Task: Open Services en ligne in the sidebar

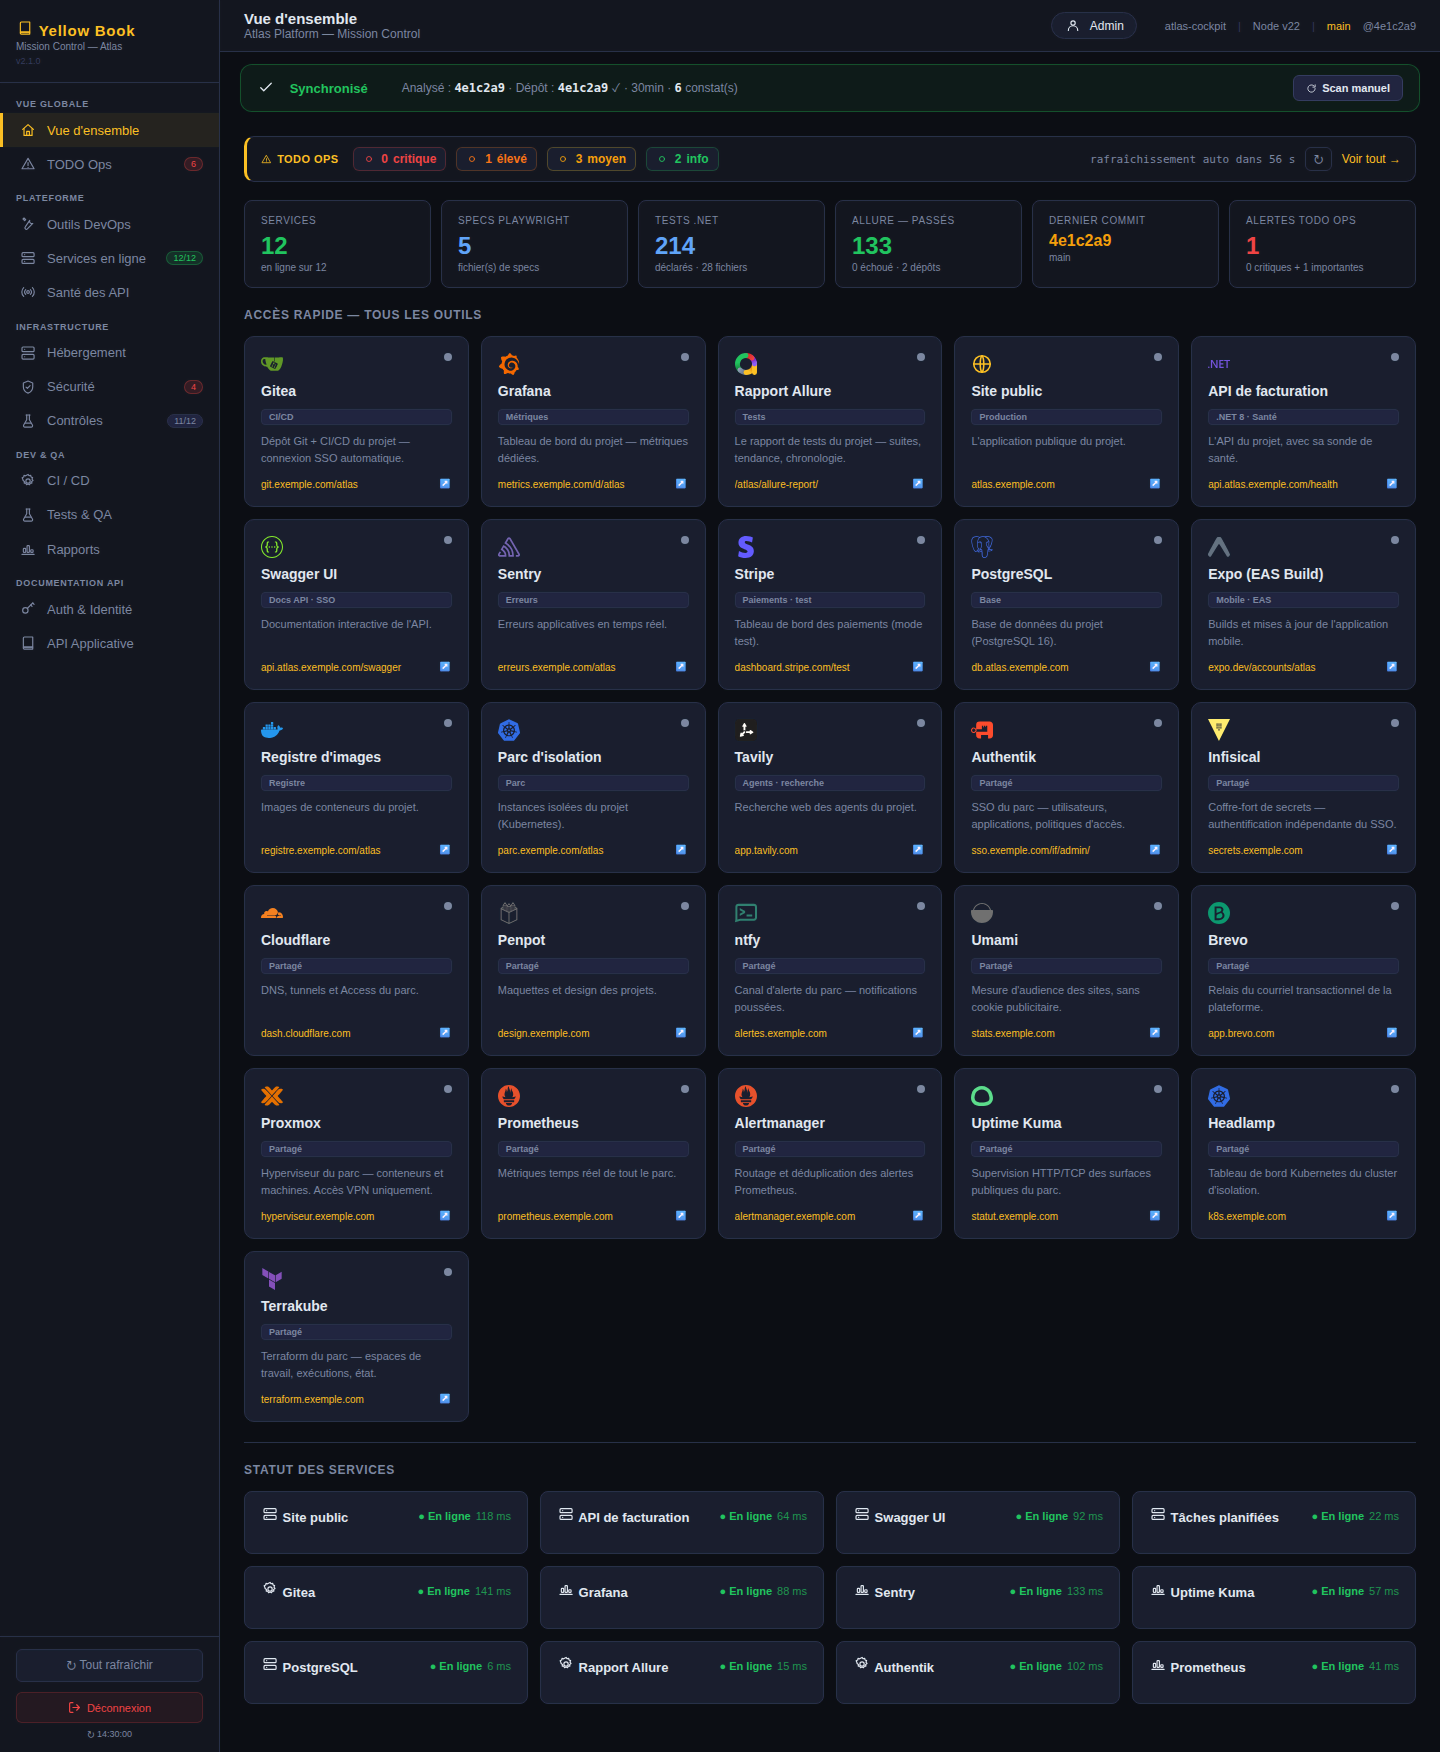Action: [110, 258]
